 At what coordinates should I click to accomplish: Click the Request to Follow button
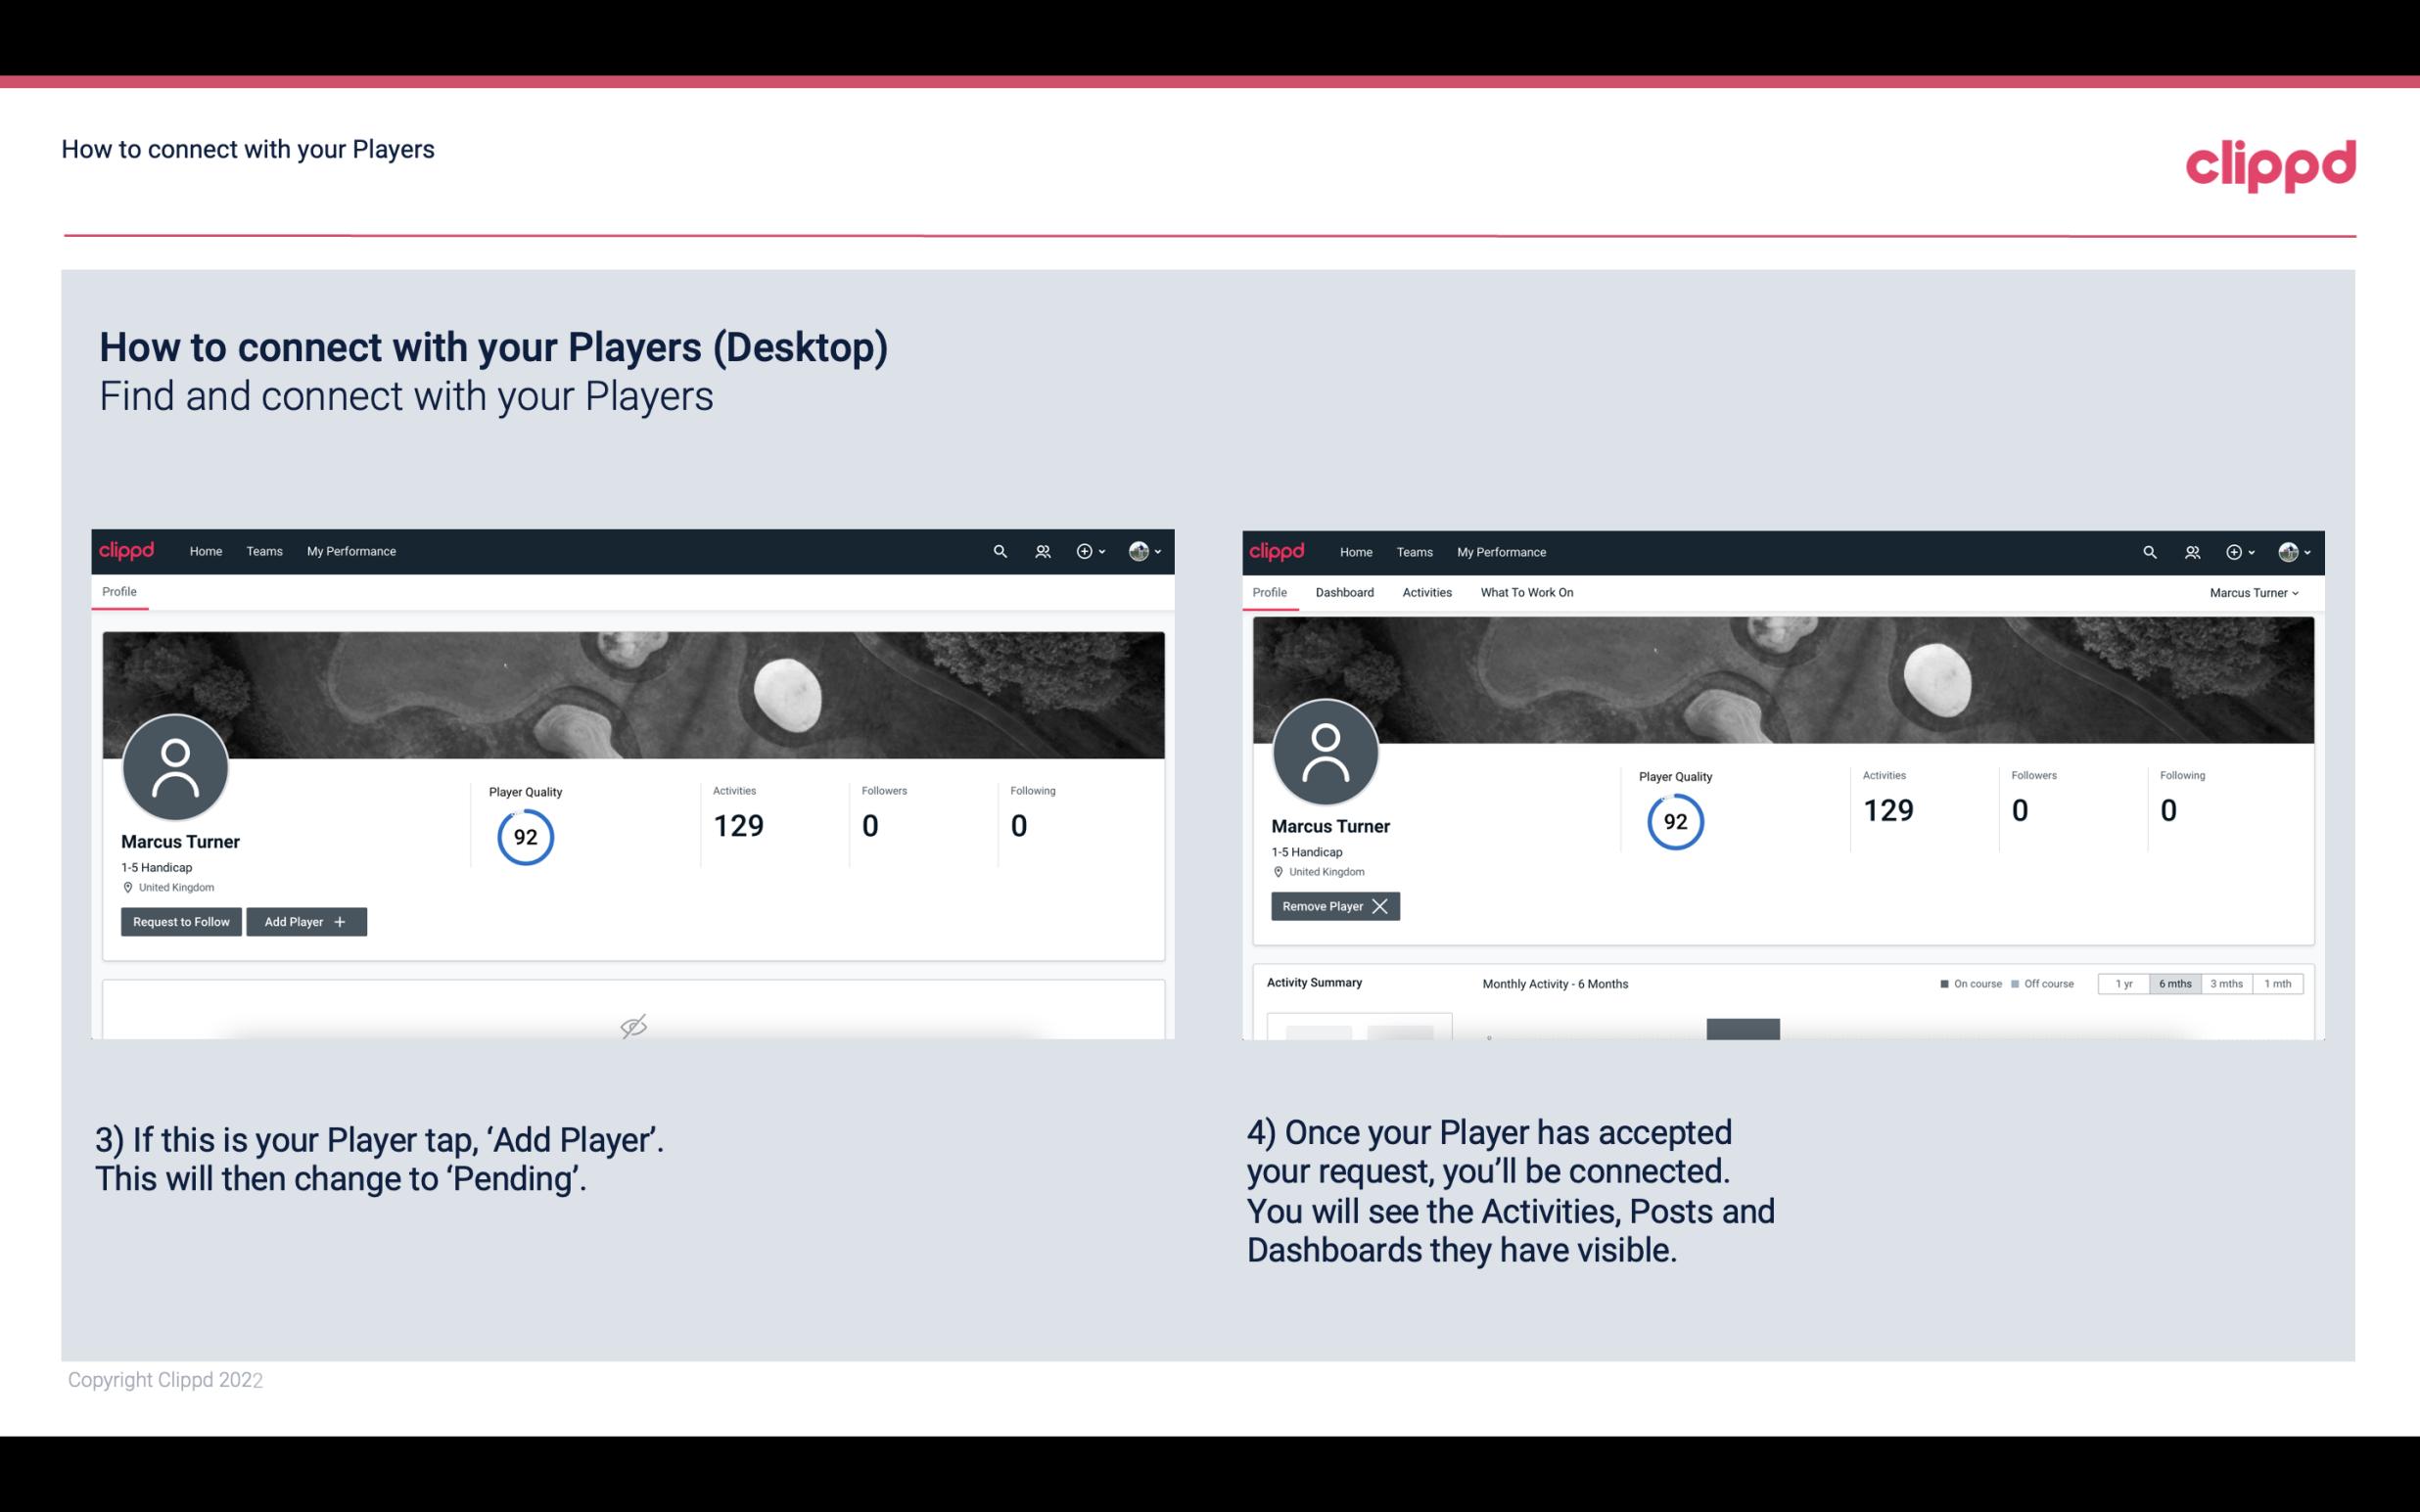point(179,920)
